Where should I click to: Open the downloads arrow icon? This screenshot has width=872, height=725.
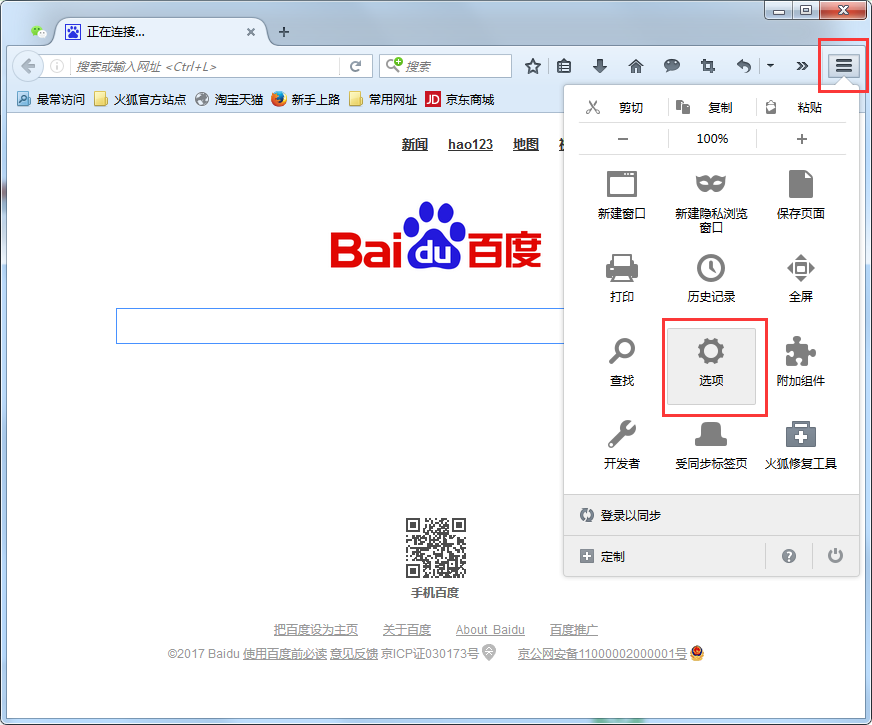(x=600, y=66)
